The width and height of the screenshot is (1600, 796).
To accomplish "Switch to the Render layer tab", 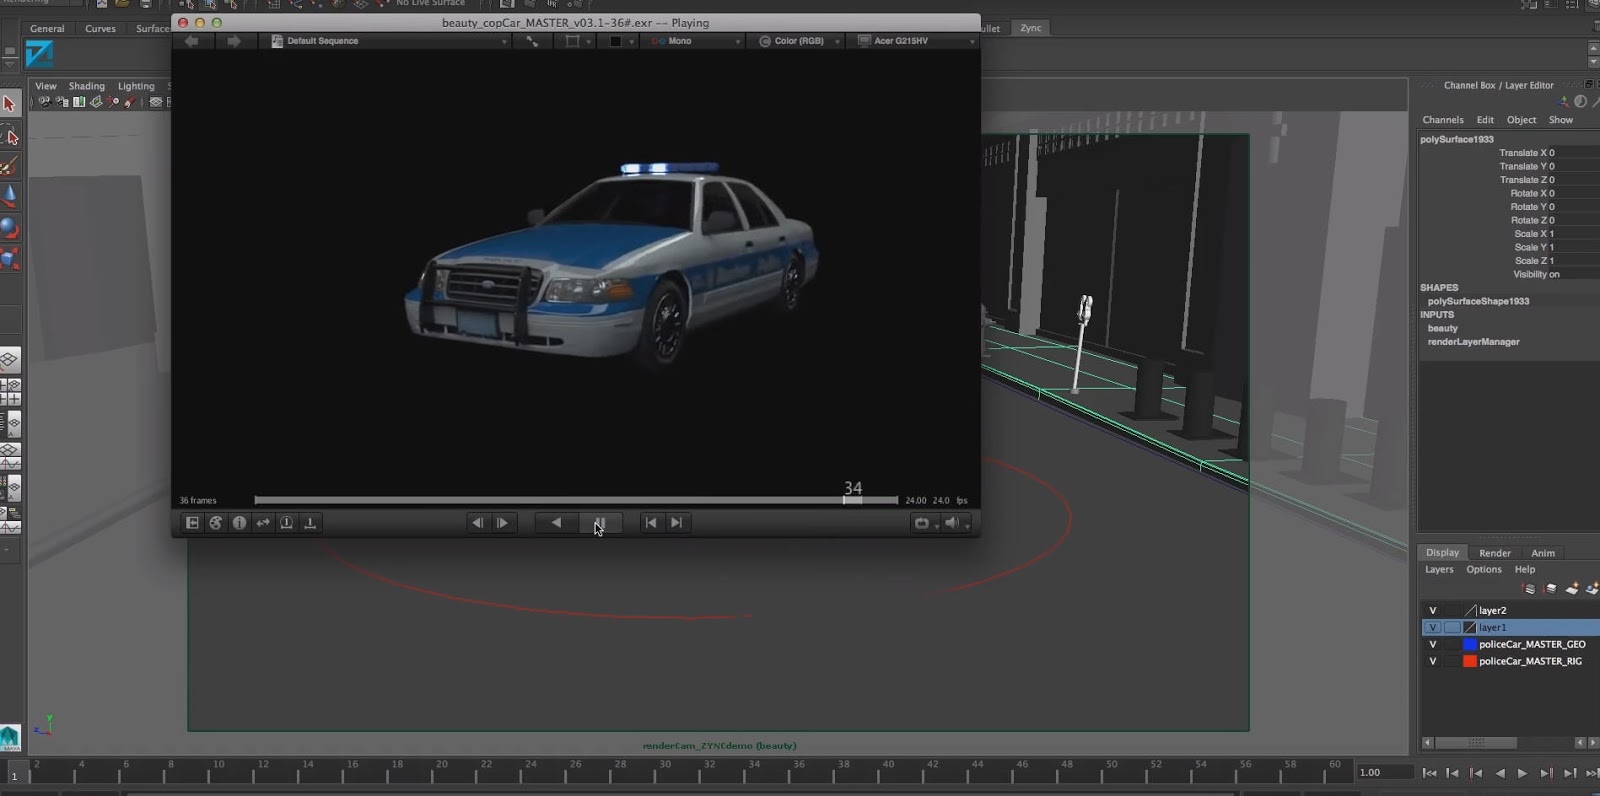I will tap(1495, 553).
